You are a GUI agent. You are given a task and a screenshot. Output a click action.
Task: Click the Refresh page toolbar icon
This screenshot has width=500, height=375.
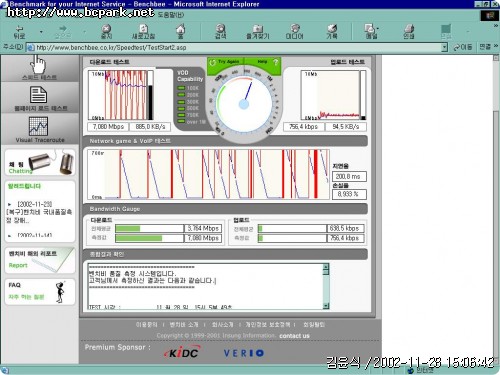click(143, 29)
